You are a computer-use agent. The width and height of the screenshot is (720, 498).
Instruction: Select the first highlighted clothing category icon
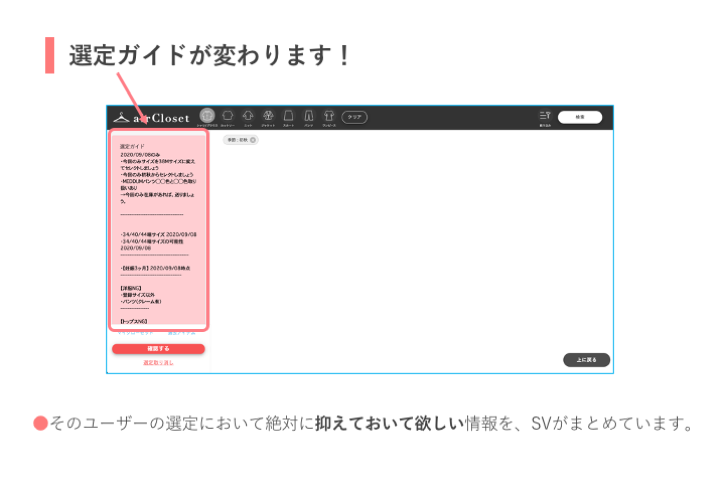point(207,116)
